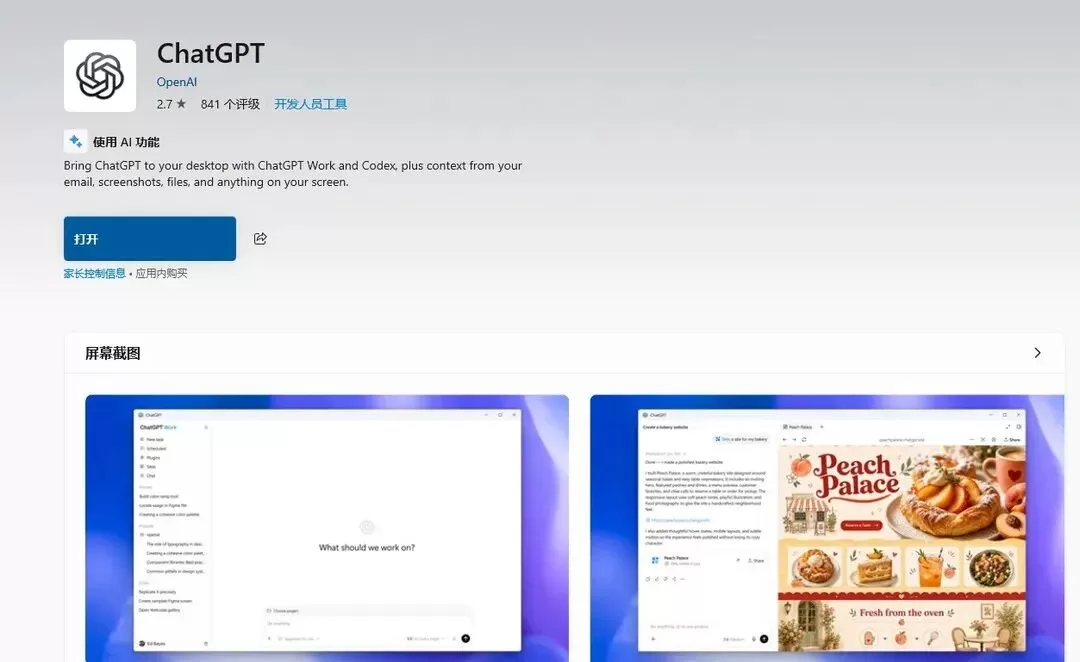Select the 使用 AI 功能 label text
Viewport: 1080px width, 662px height.
[126, 142]
